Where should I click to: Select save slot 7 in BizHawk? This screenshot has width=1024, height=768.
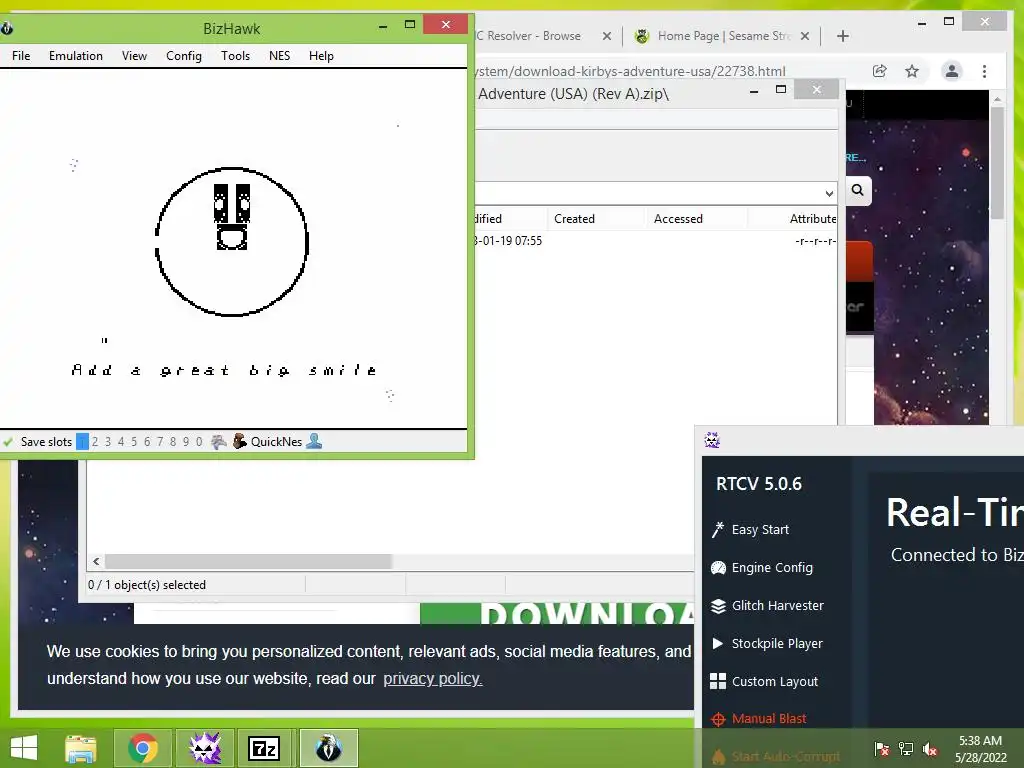160,442
